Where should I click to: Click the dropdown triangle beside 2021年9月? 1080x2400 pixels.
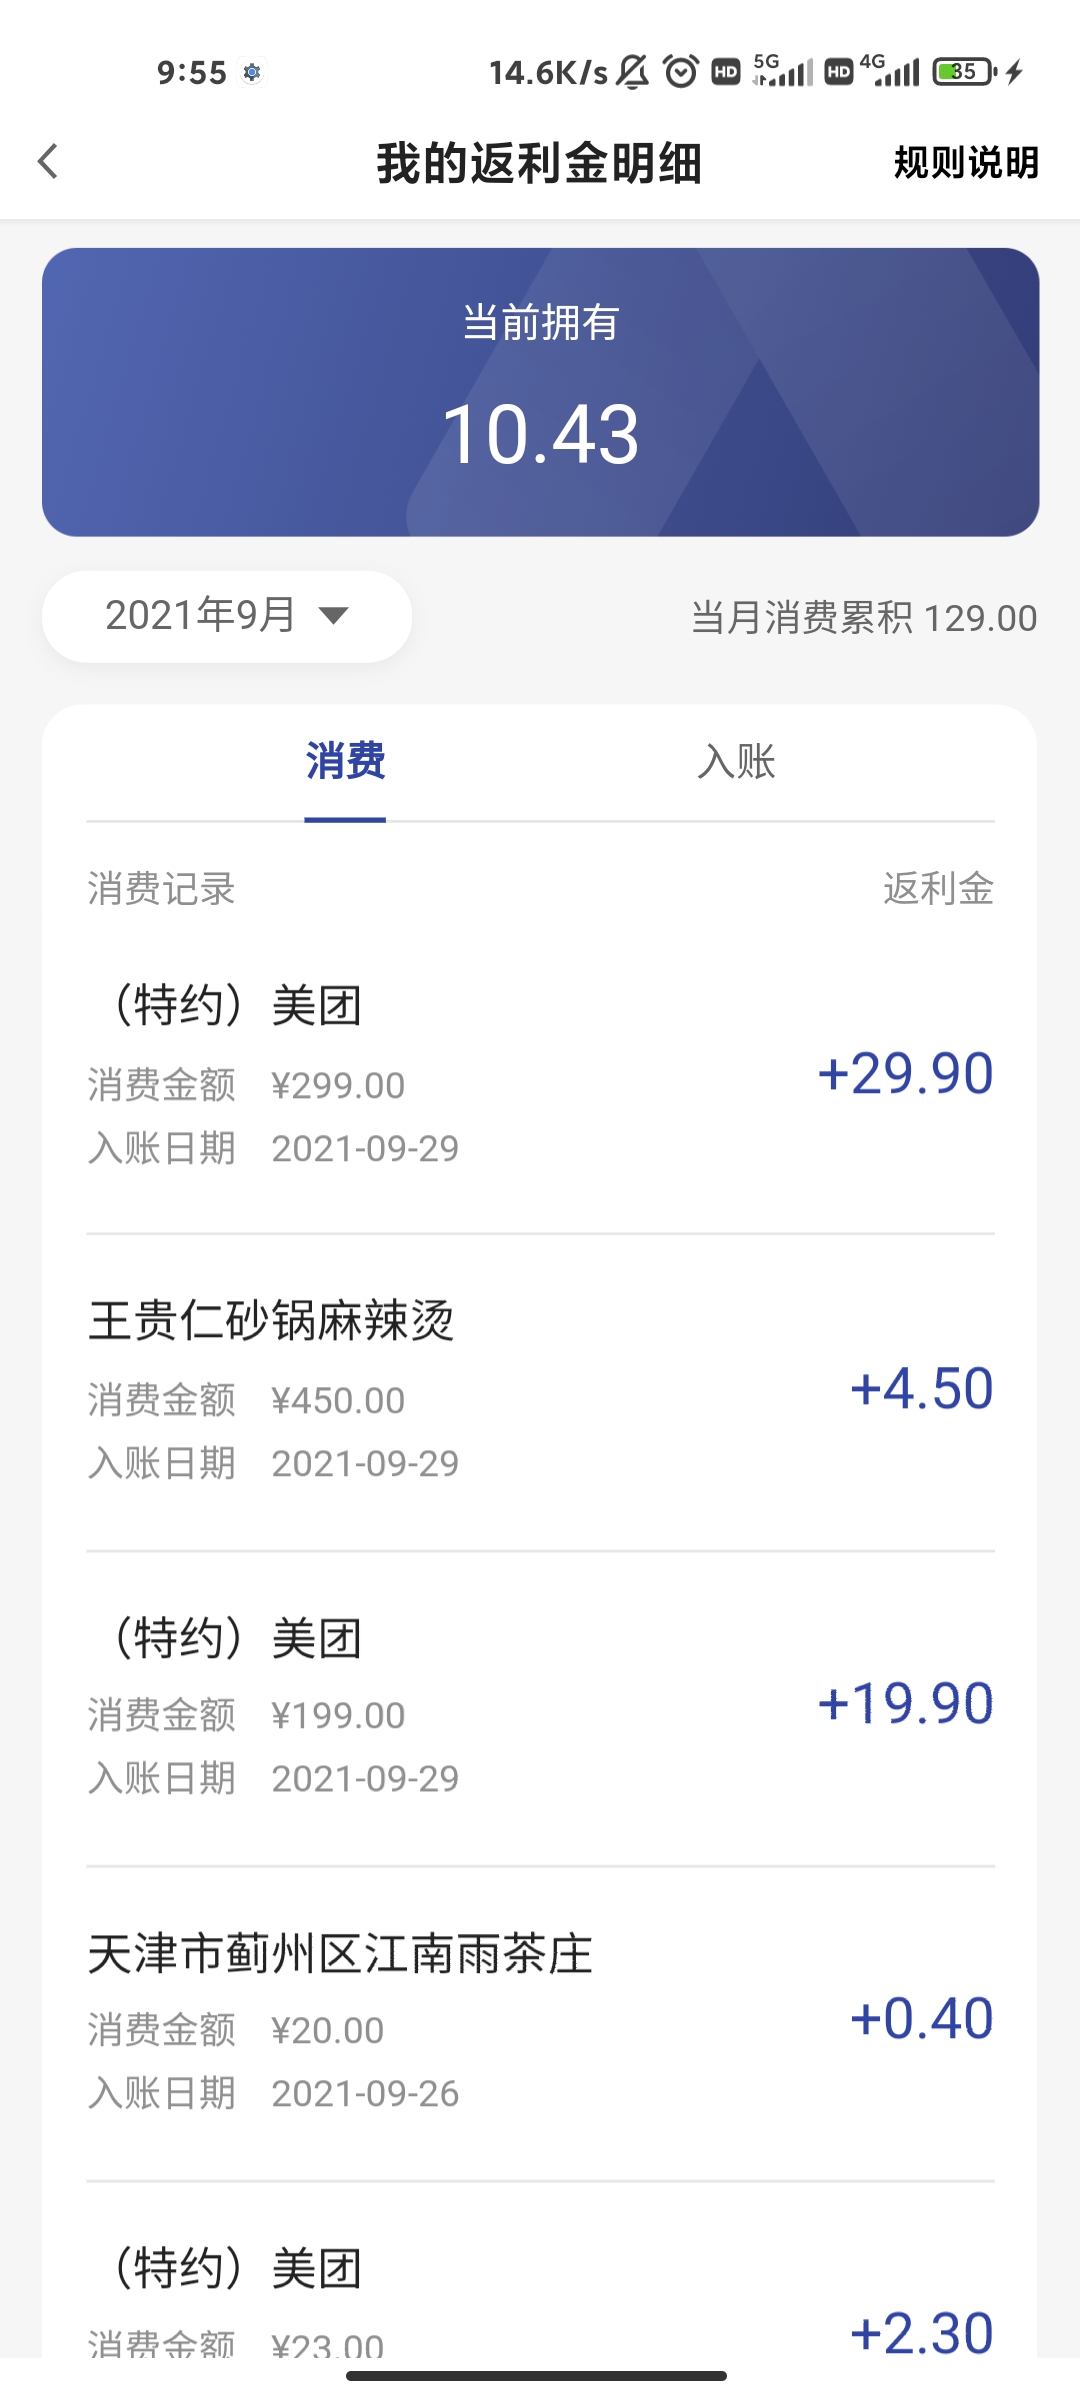point(333,616)
